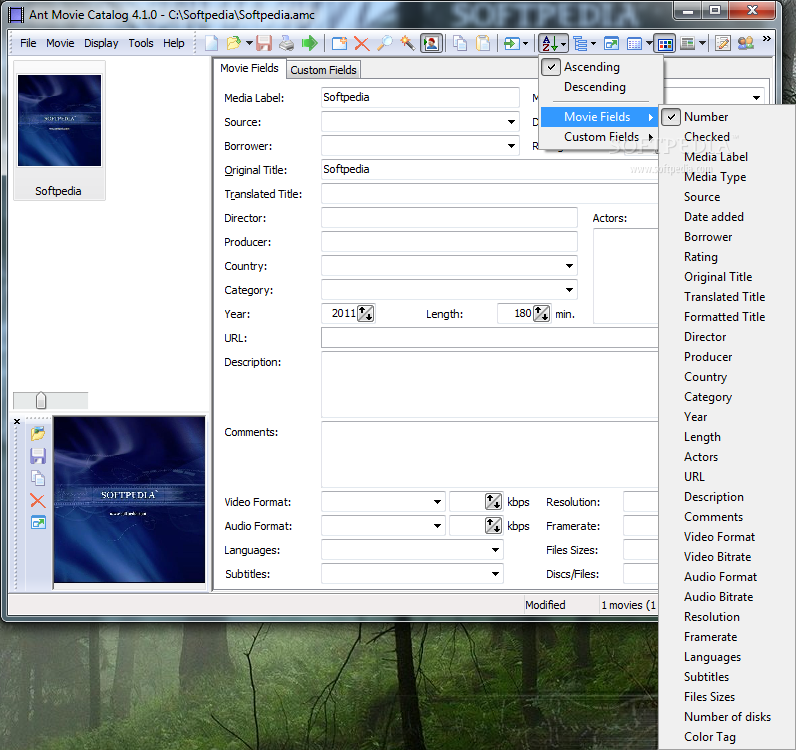Click the Year spinner arrows
The width and height of the screenshot is (796, 750).
(366, 313)
